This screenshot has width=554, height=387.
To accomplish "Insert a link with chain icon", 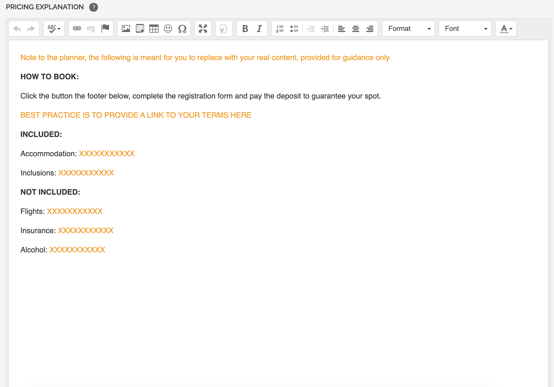I will coord(77,29).
